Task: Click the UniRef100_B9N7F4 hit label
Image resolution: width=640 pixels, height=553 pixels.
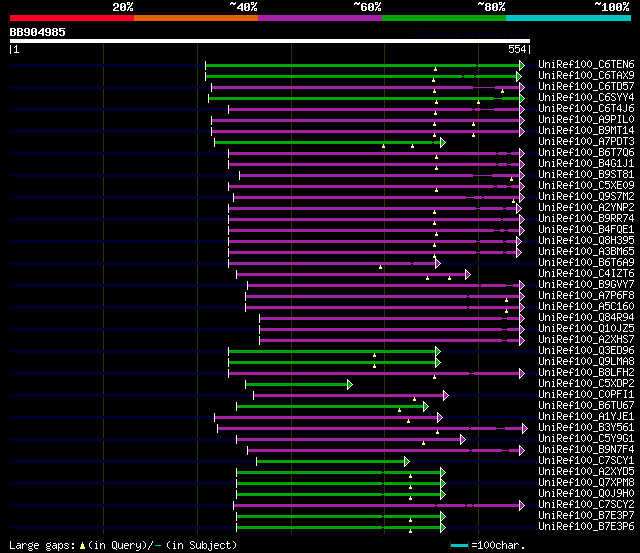Action: coord(586,450)
